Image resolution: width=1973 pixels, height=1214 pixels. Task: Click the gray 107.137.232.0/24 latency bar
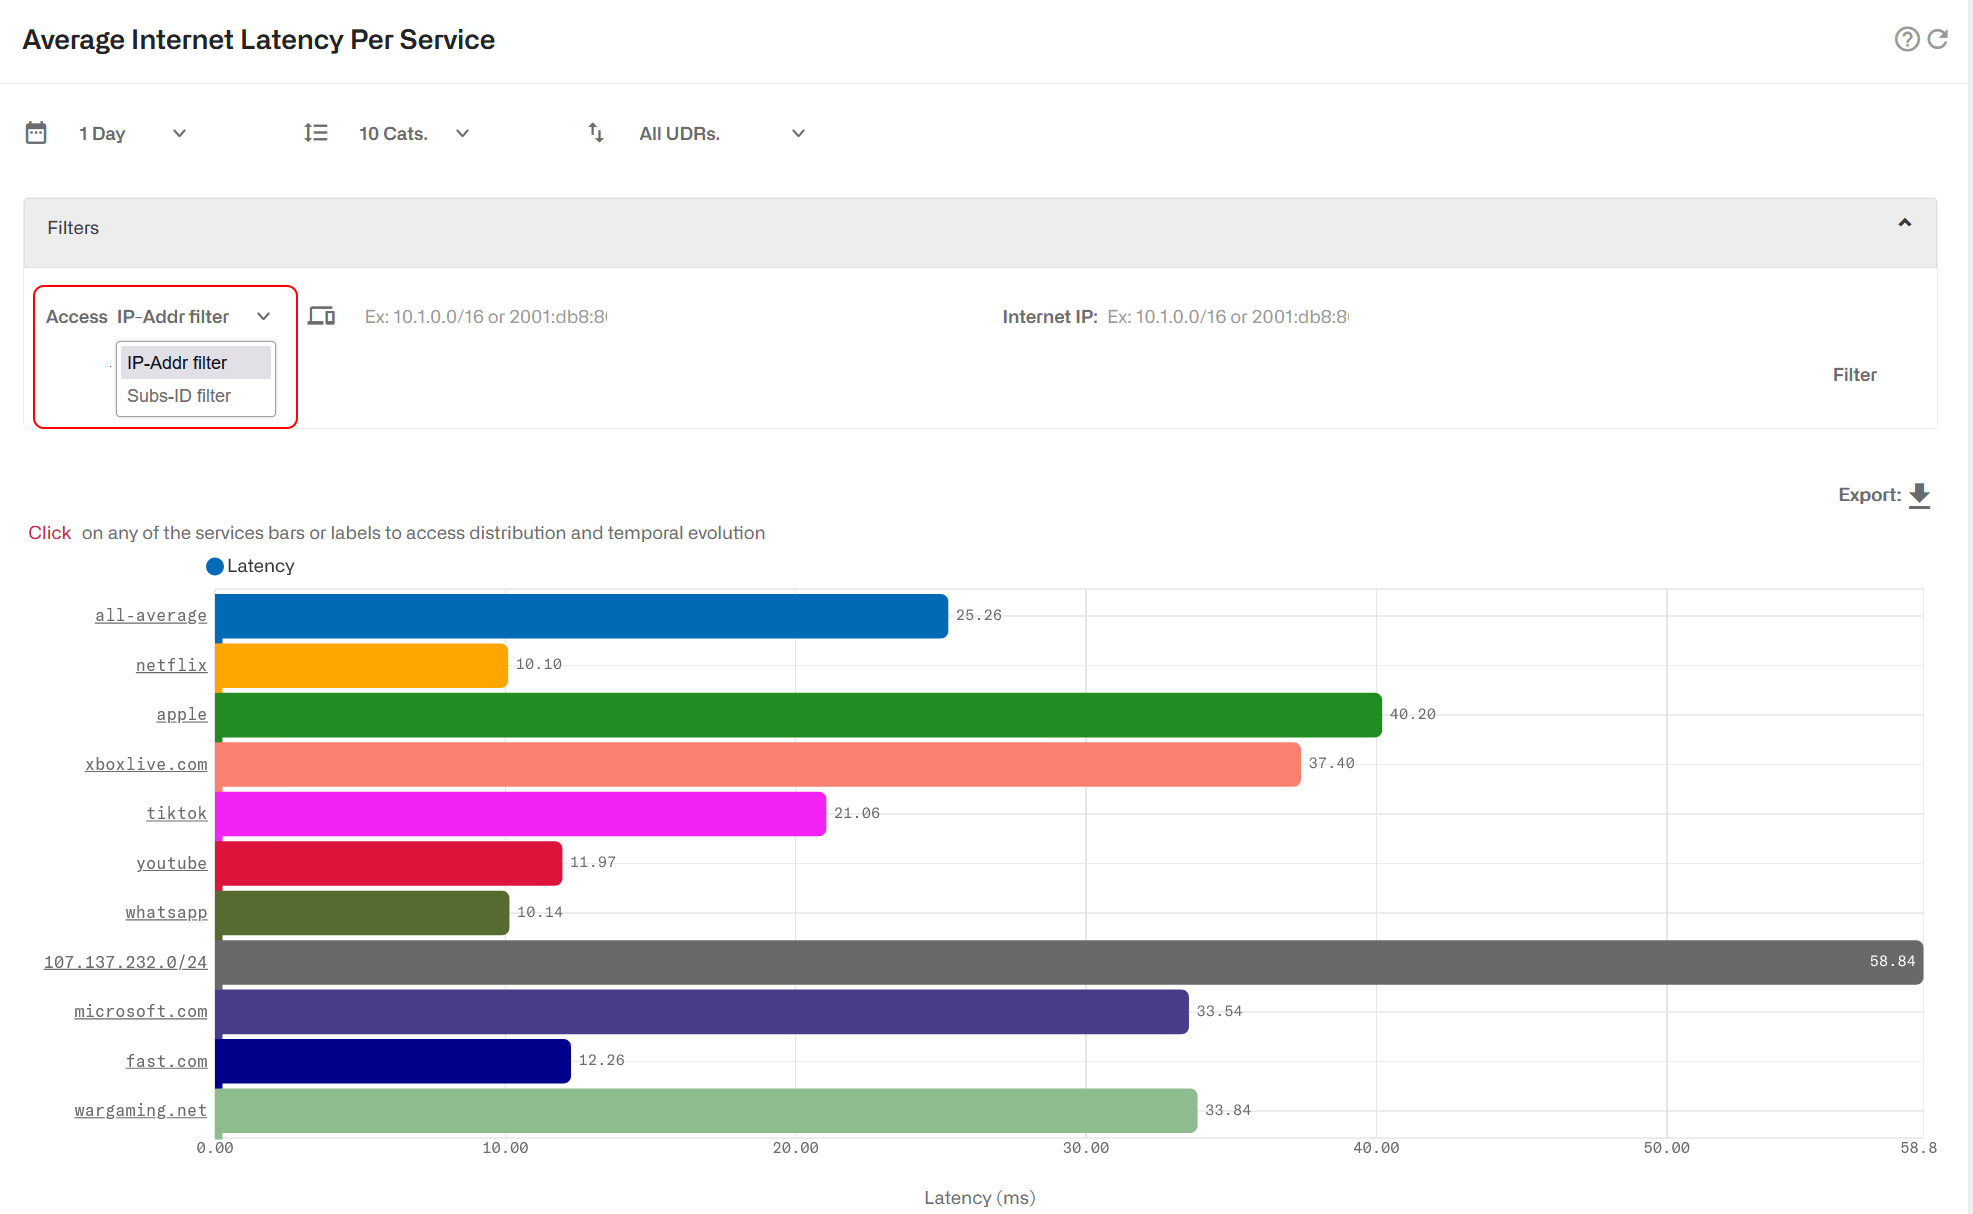1069,963
